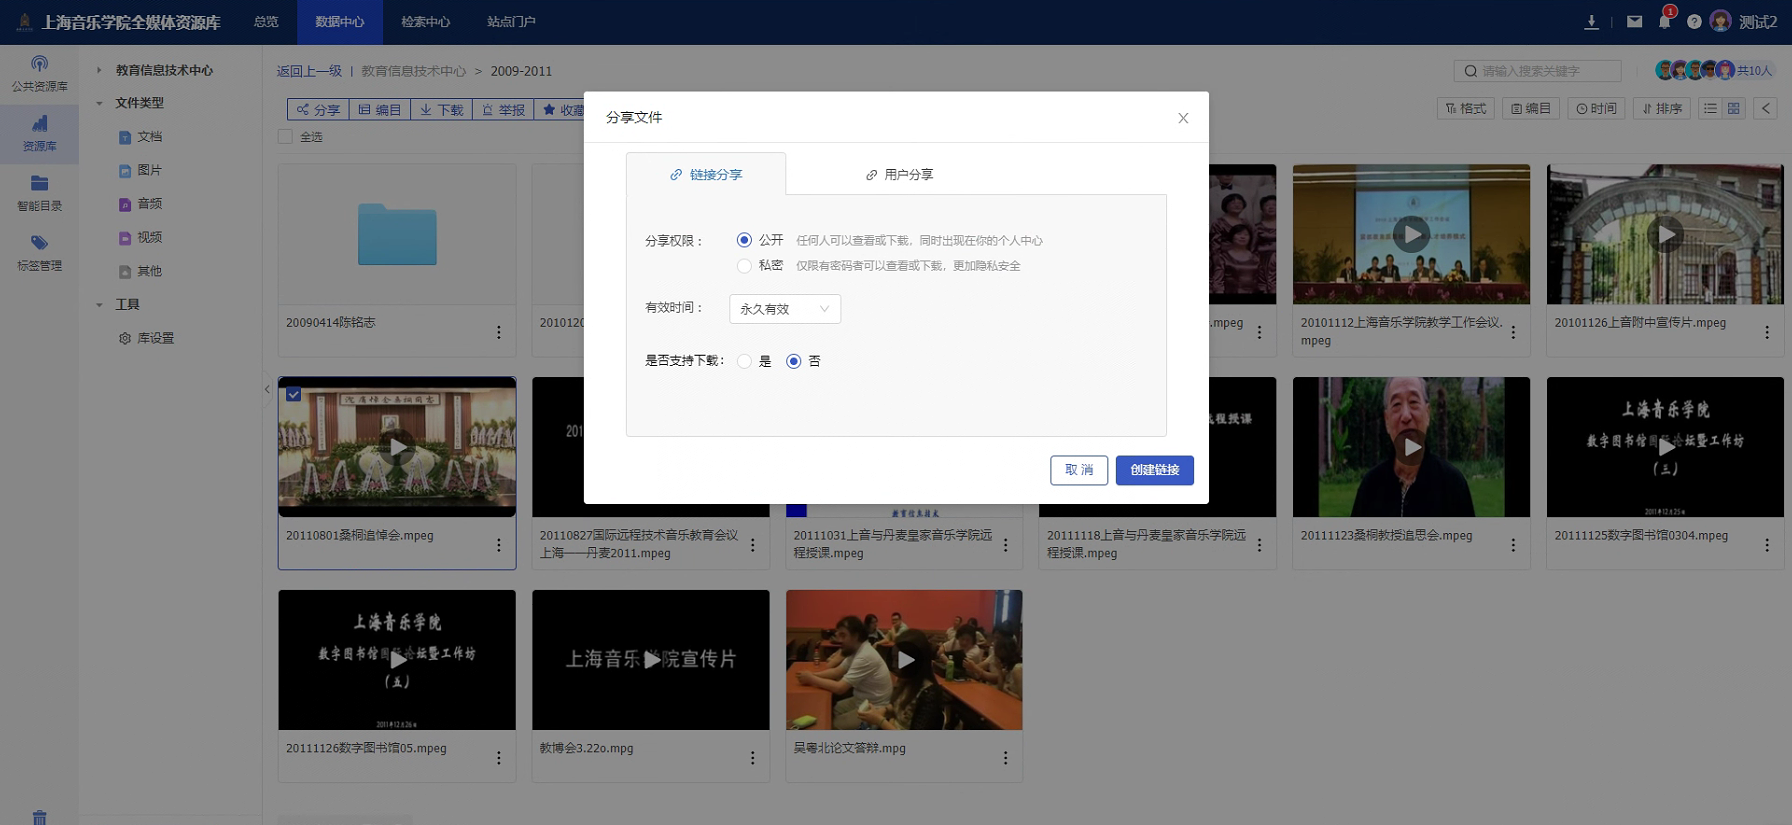Select the 私密 share permission option

744,266
